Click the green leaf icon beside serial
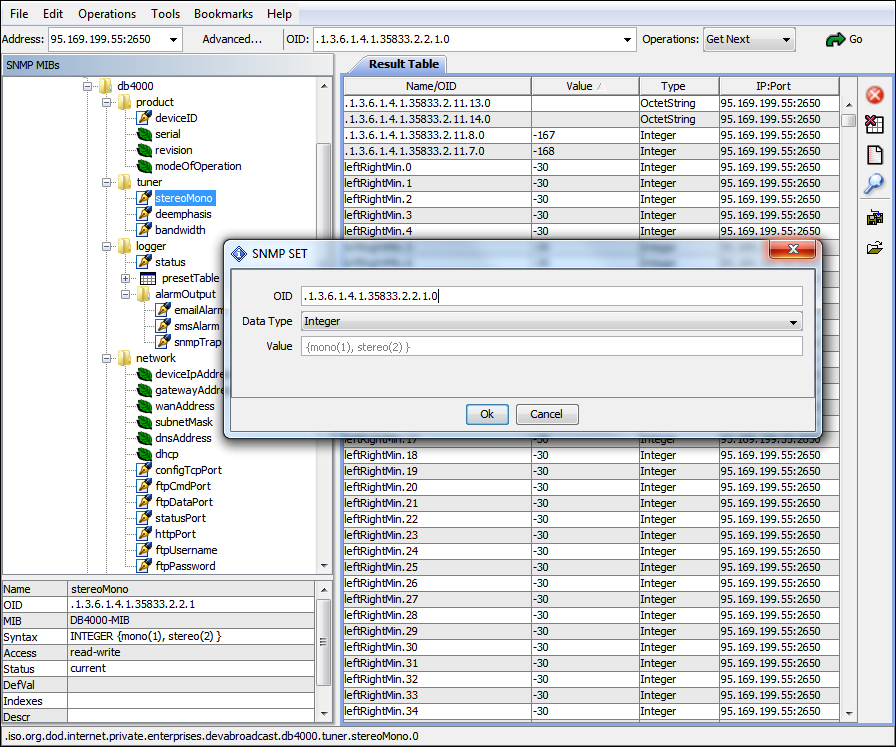Image resolution: width=896 pixels, height=747 pixels. point(144,134)
